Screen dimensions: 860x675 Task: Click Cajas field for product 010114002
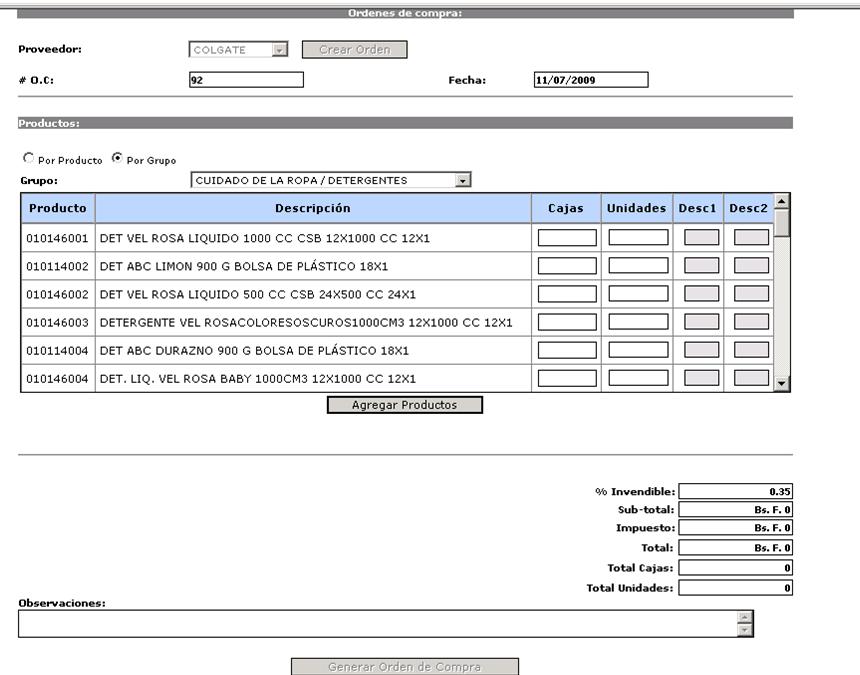[567, 266]
